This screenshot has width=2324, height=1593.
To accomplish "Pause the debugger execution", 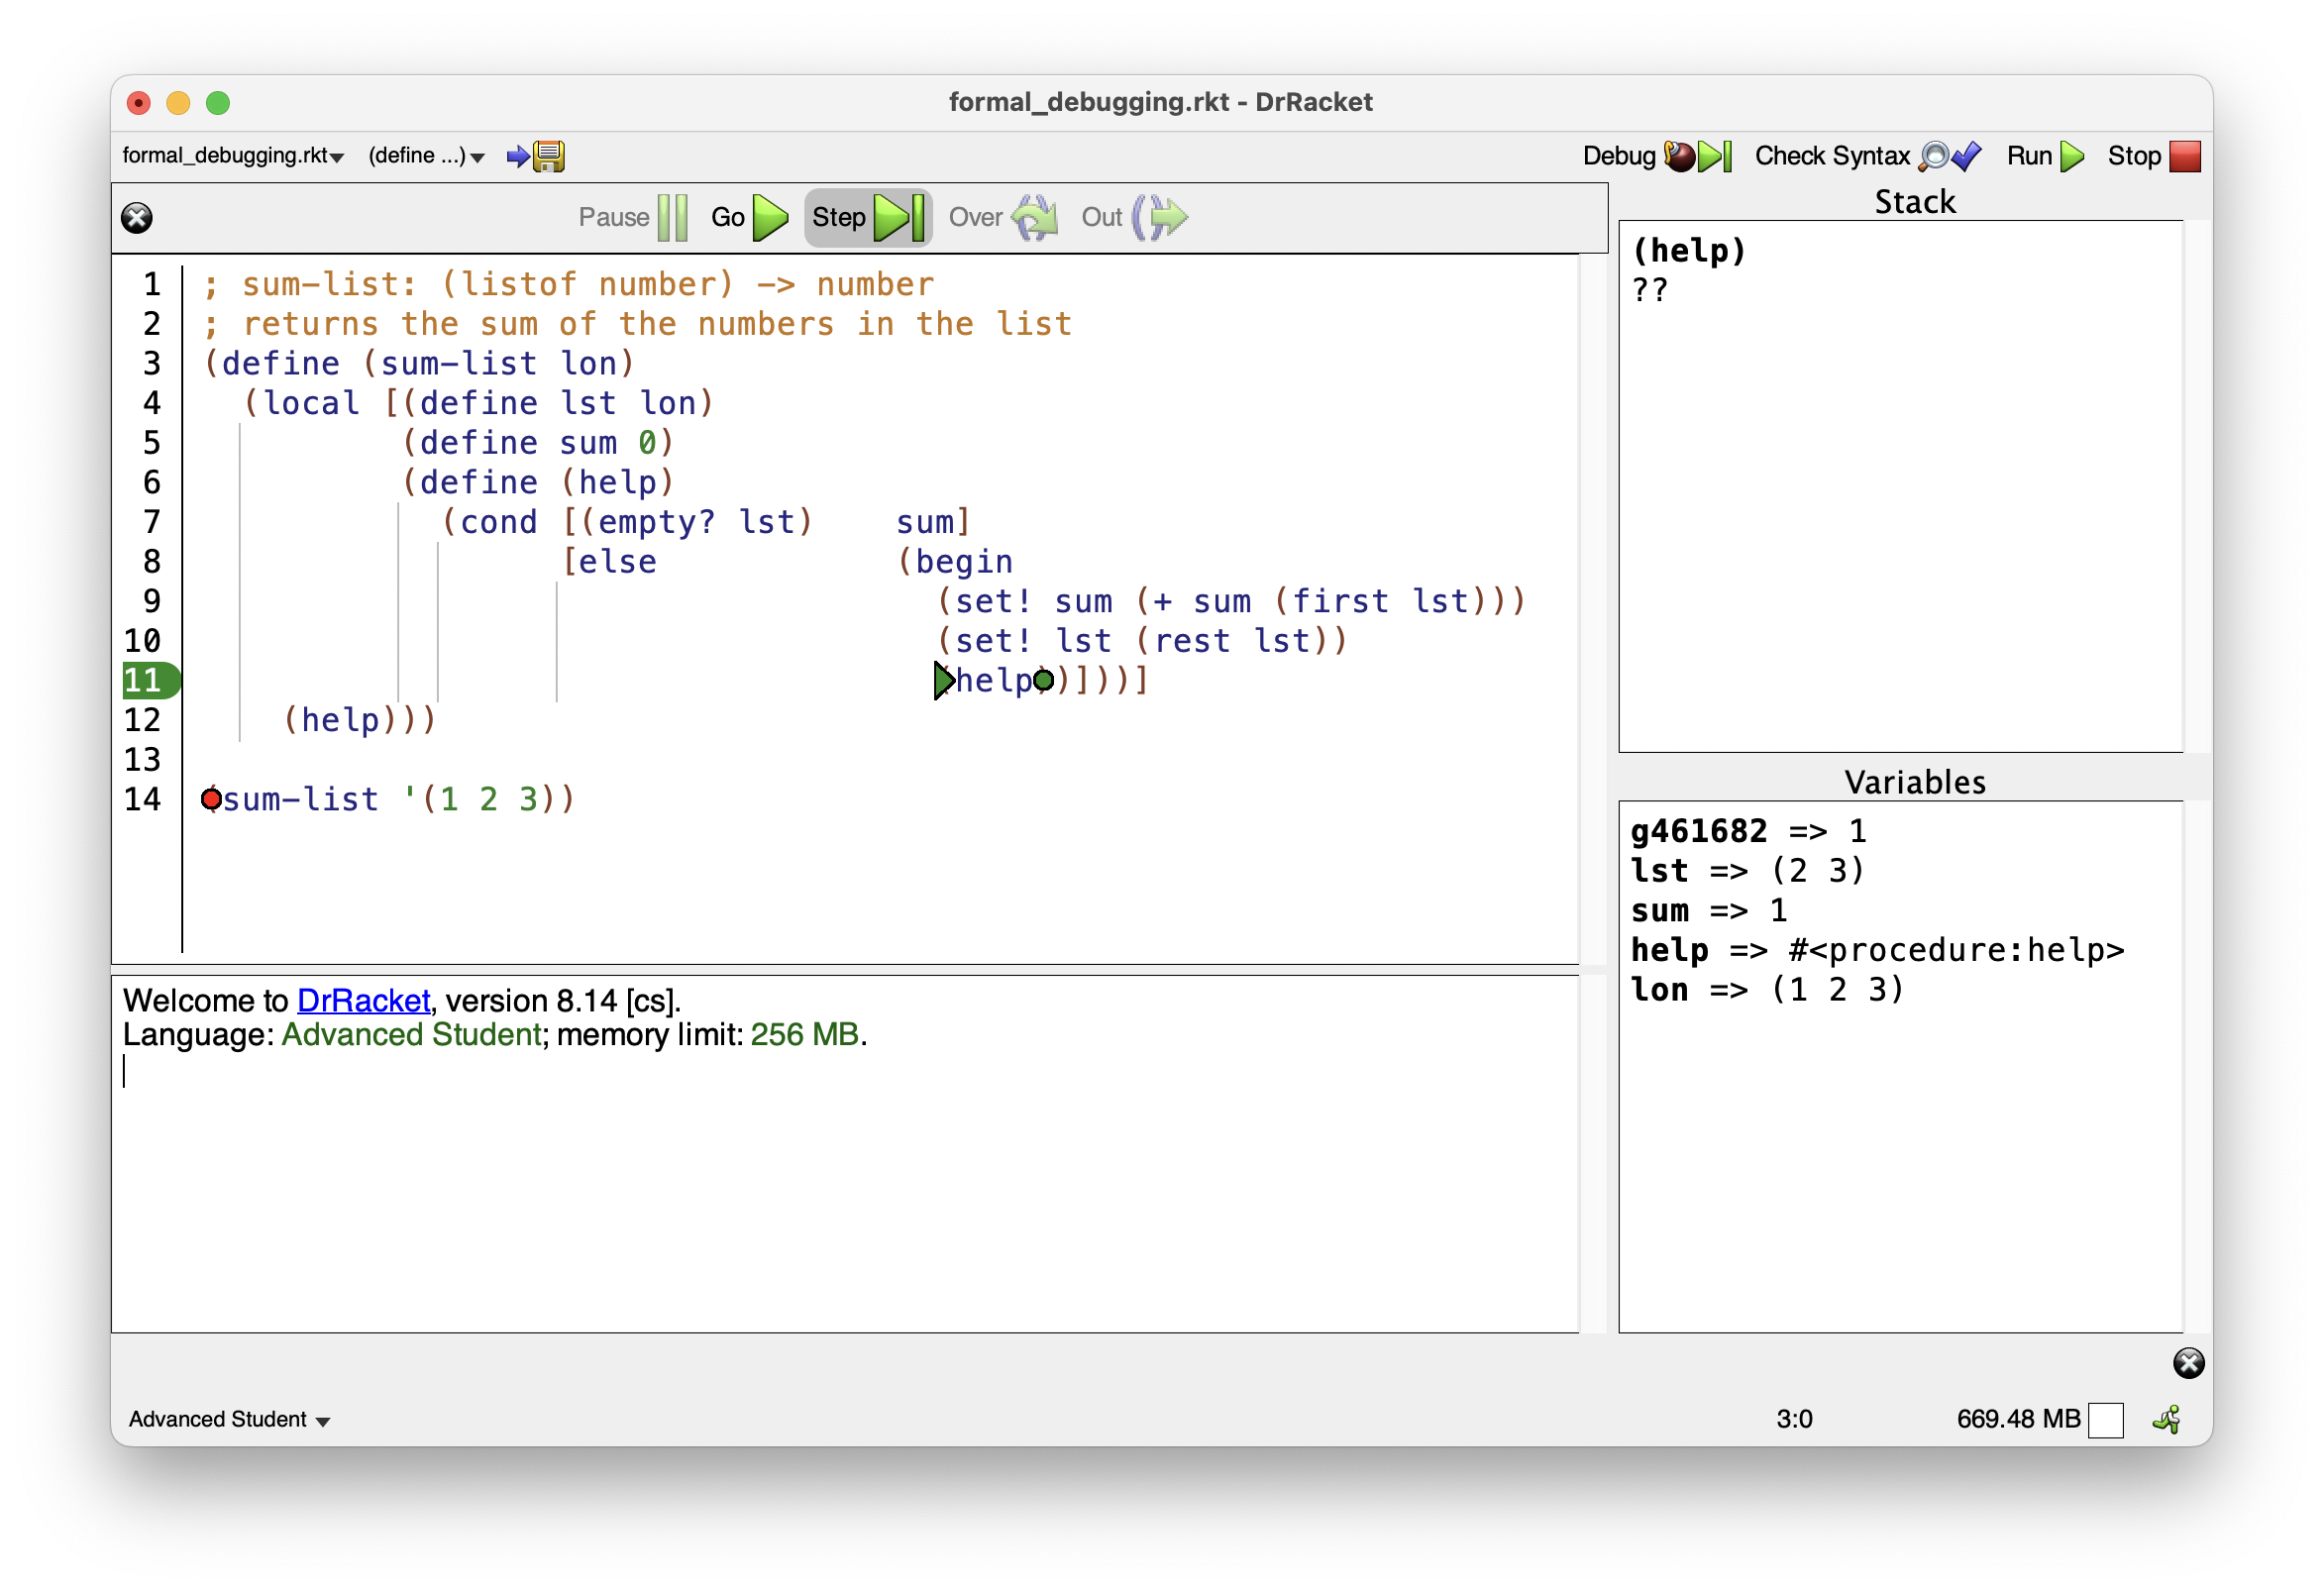I will pos(631,217).
